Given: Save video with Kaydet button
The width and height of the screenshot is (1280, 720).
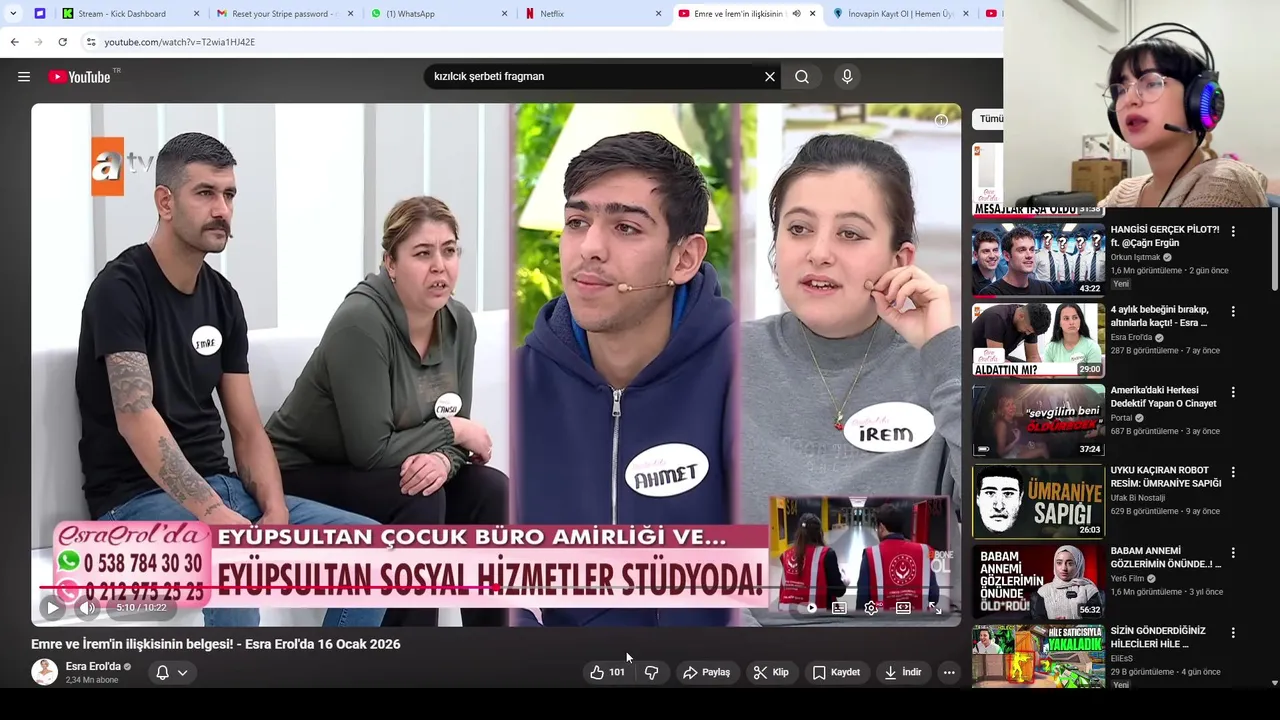Looking at the screenshot, I should pyautogui.click(x=836, y=672).
